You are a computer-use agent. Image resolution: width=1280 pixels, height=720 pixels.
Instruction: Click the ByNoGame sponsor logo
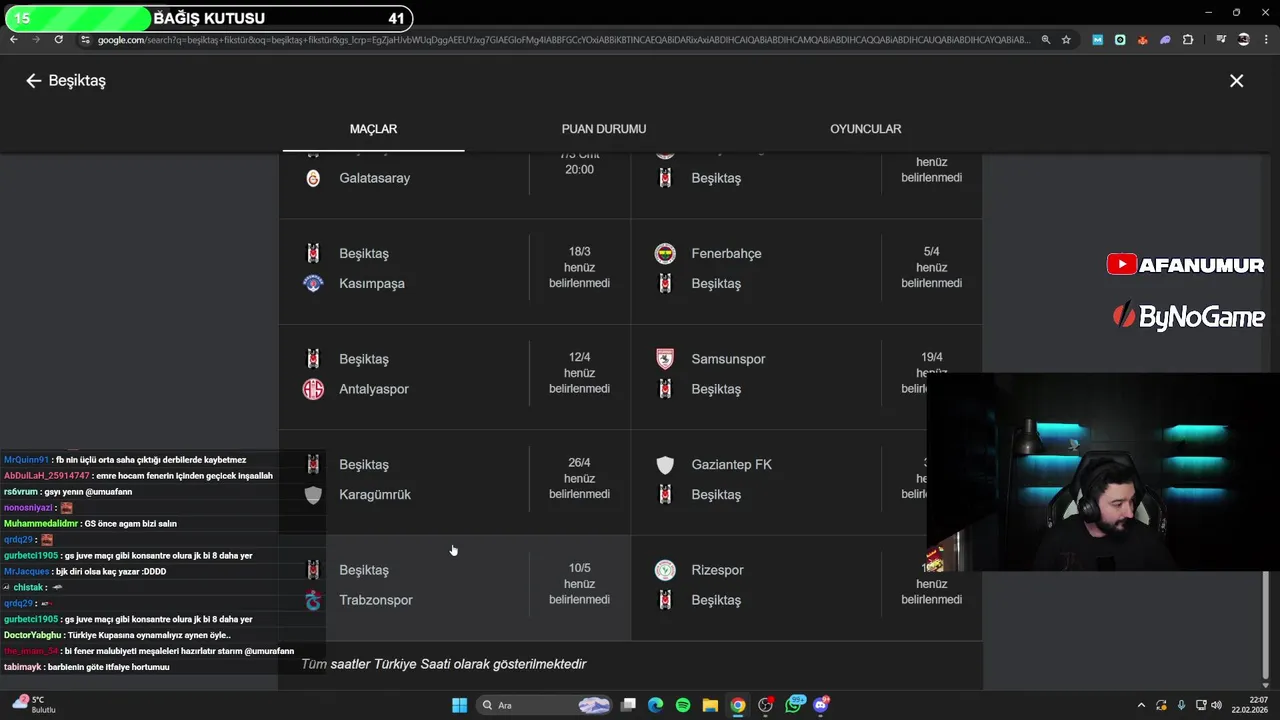click(x=1189, y=316)
